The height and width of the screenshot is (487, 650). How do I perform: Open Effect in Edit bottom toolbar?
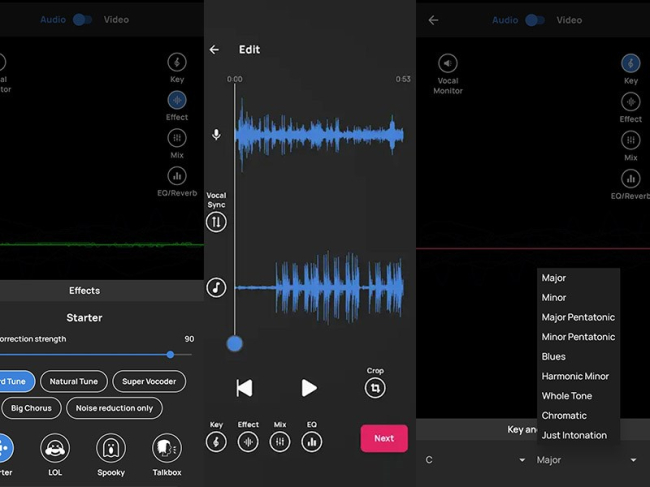tap(248, 442)
